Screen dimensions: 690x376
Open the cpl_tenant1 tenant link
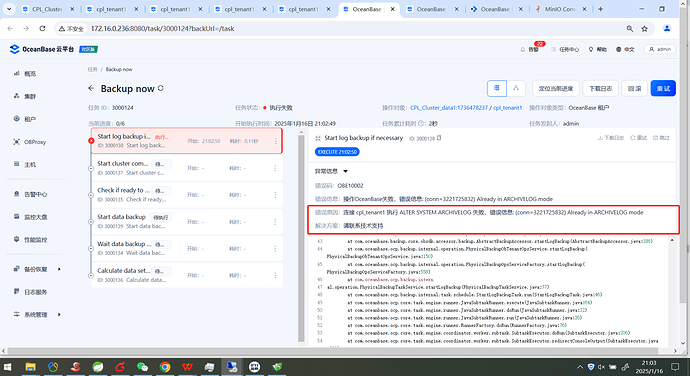[x=507, y=108]
